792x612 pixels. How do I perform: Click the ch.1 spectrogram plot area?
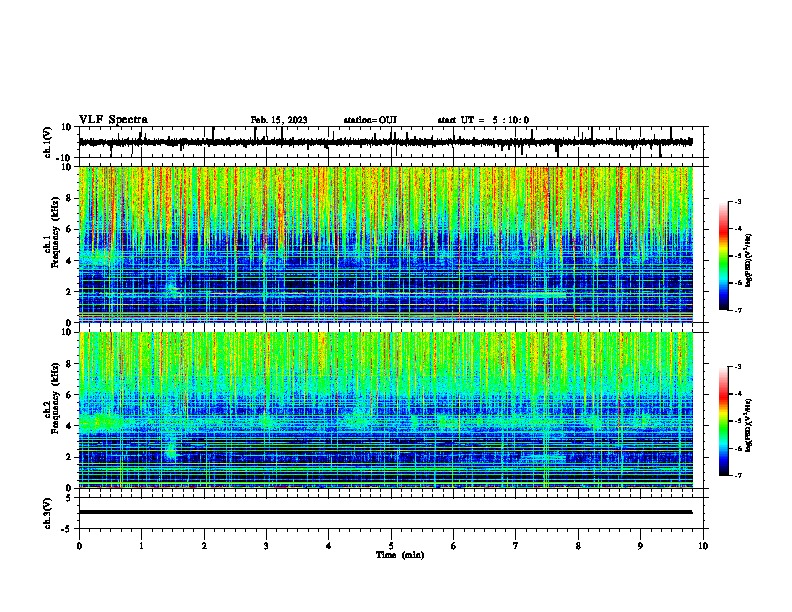[385, 244]
